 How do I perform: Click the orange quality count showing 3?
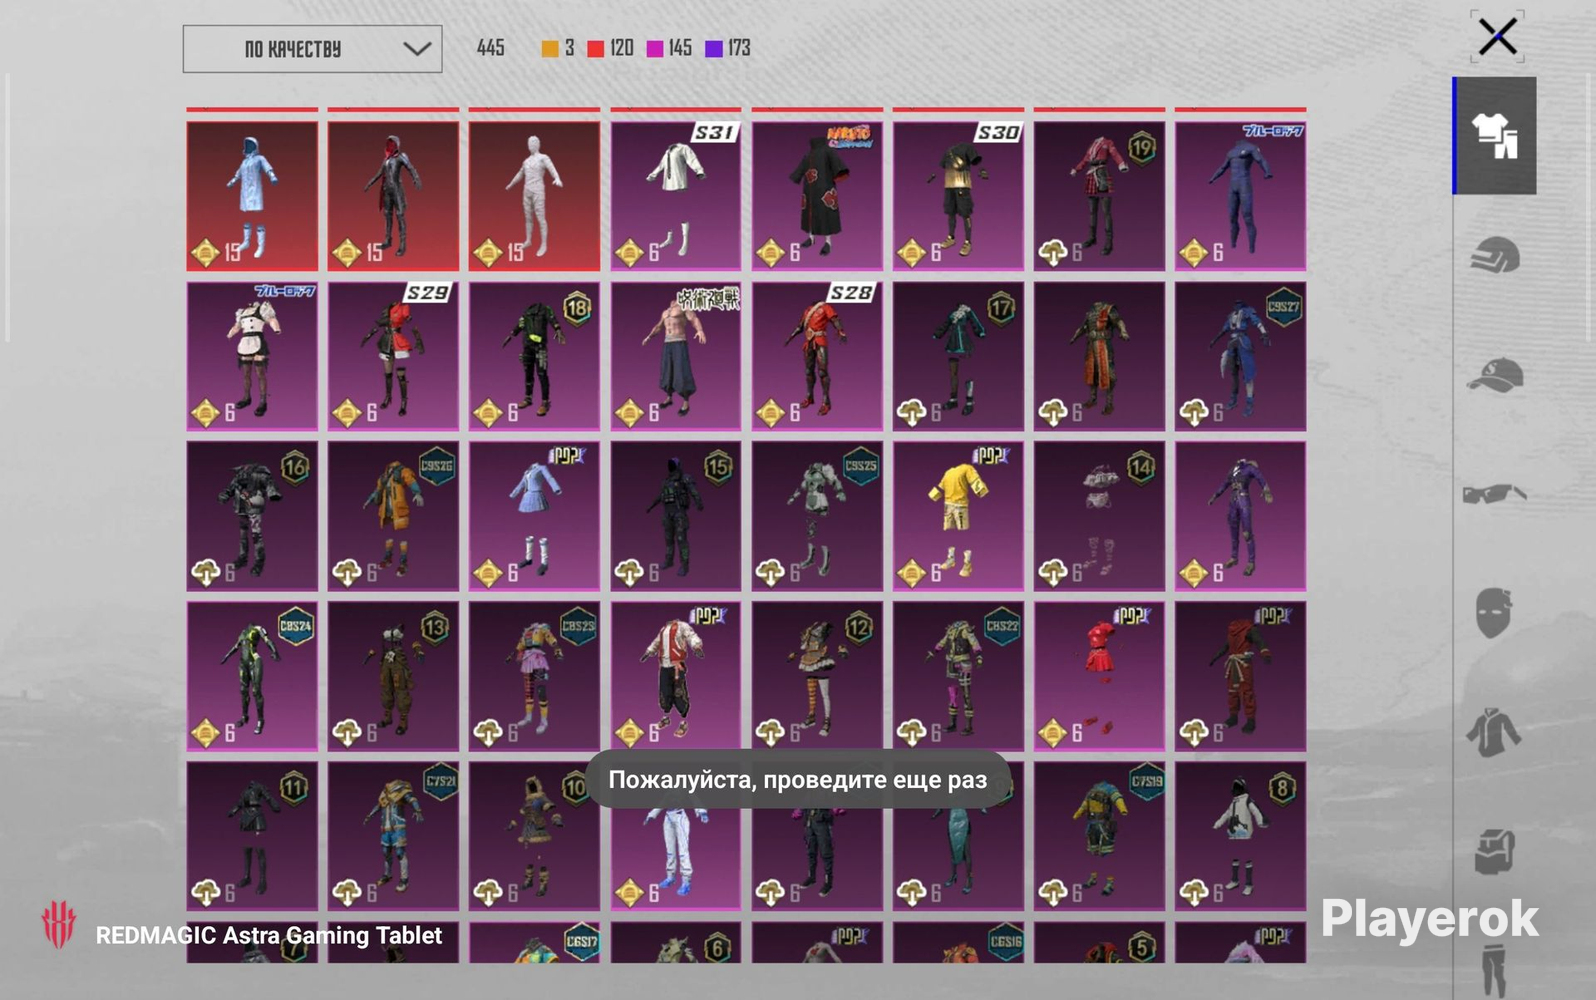(558, 48)
